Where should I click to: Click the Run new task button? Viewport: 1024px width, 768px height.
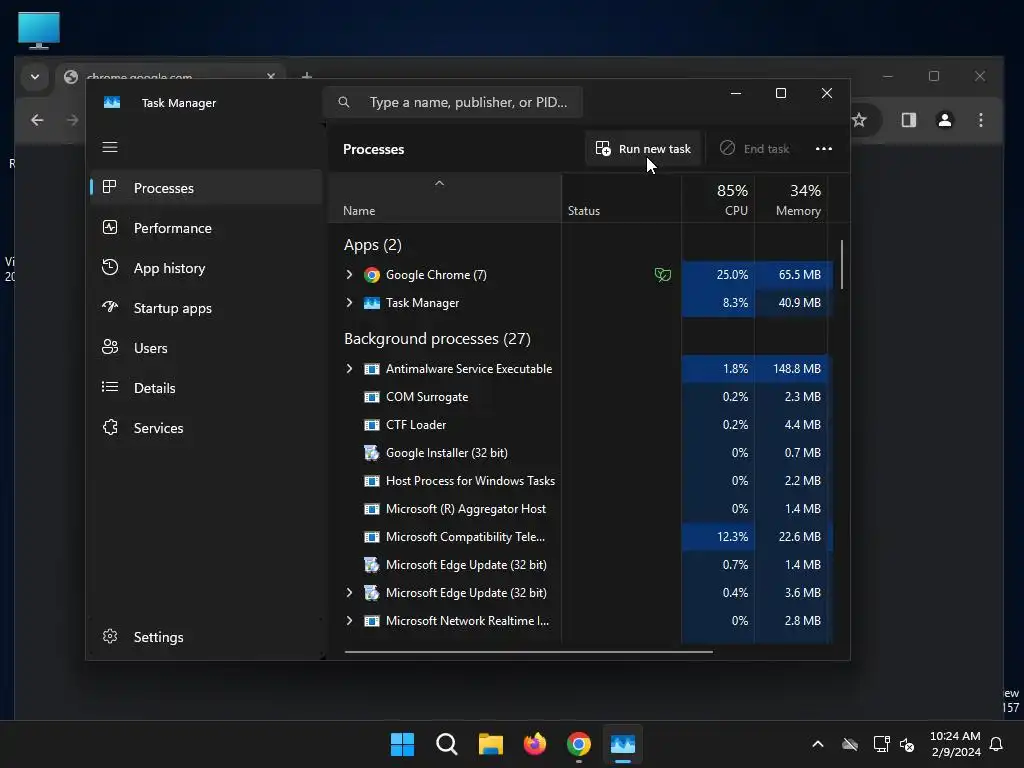click(643, 149)
